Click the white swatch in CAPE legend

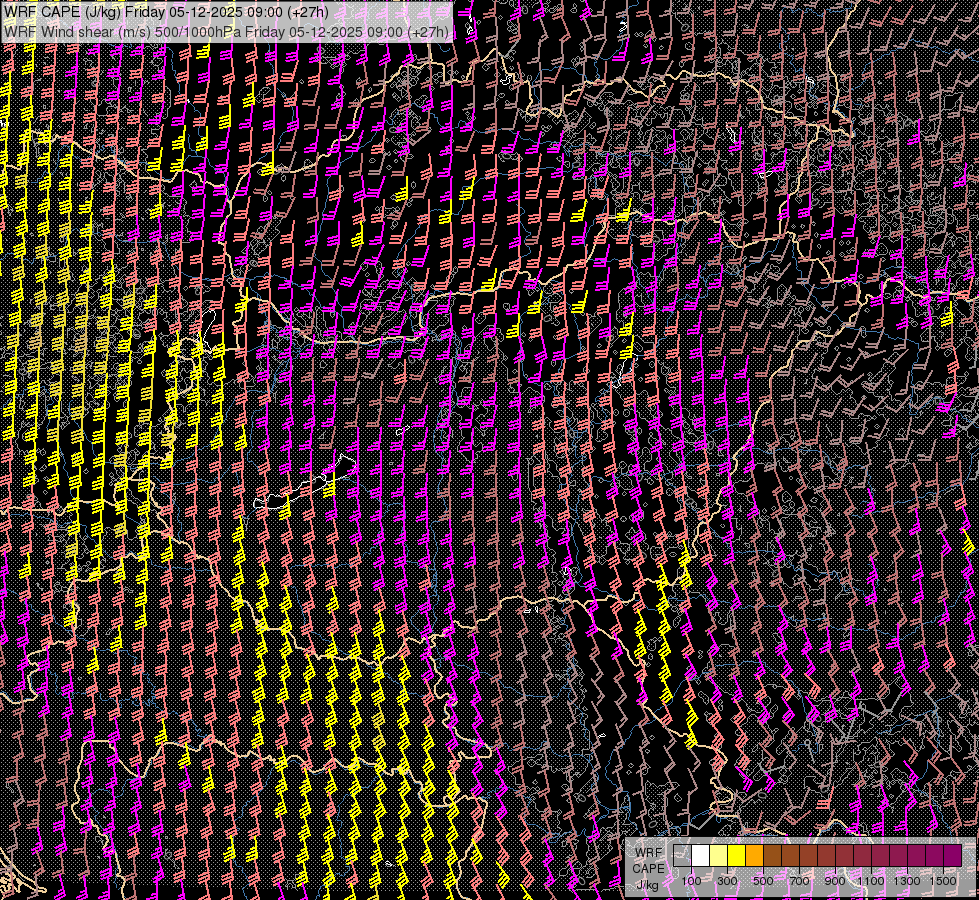point(700,856)
